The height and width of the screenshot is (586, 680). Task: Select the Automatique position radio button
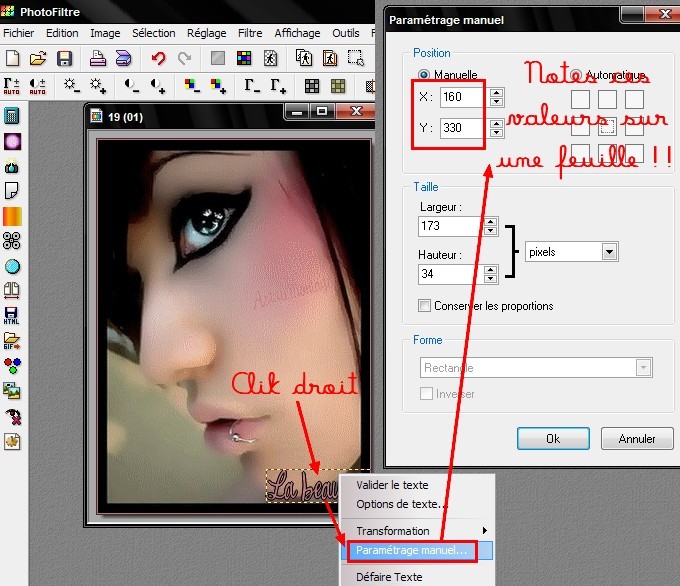click(576, 75)
